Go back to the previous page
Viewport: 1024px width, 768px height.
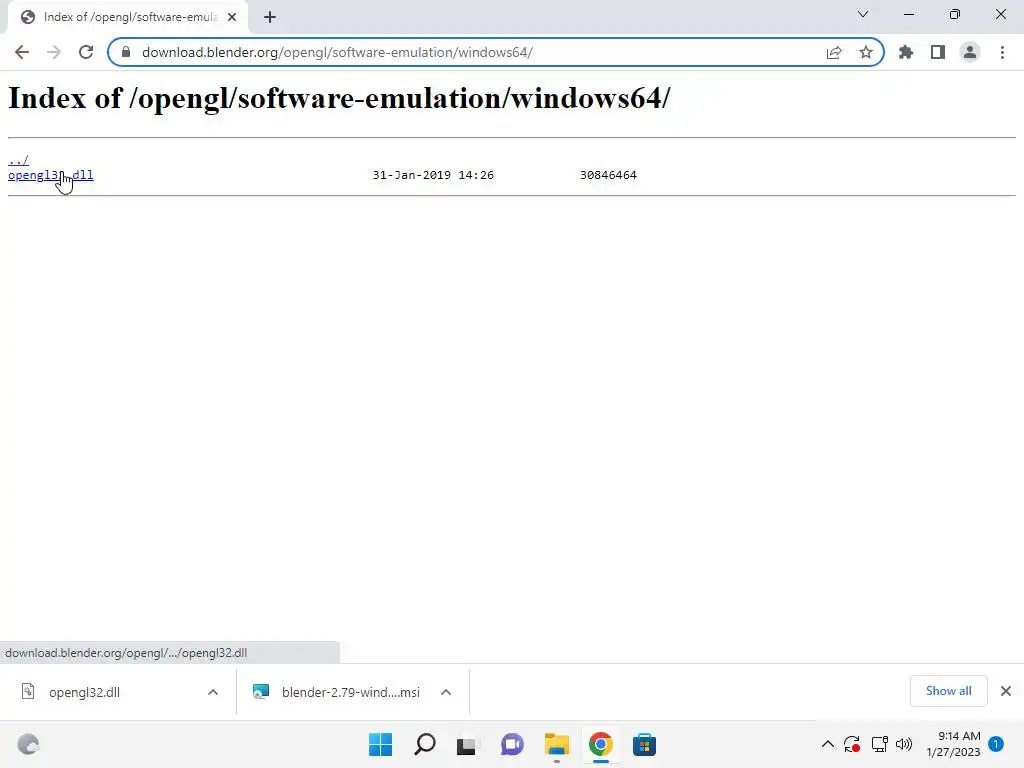[22, 52]
